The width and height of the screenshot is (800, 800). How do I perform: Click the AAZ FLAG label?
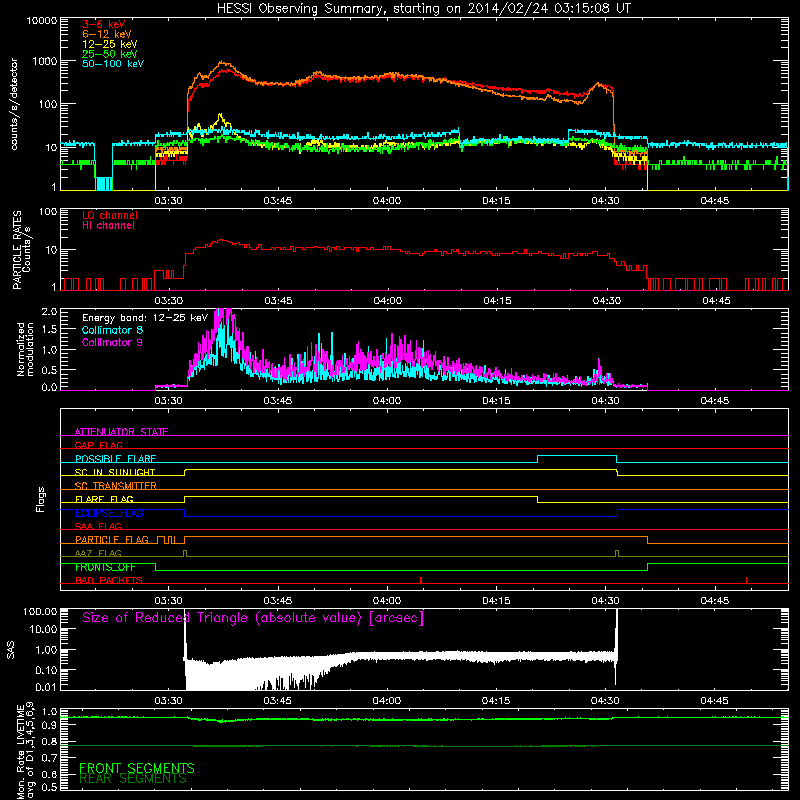(98, 553)
